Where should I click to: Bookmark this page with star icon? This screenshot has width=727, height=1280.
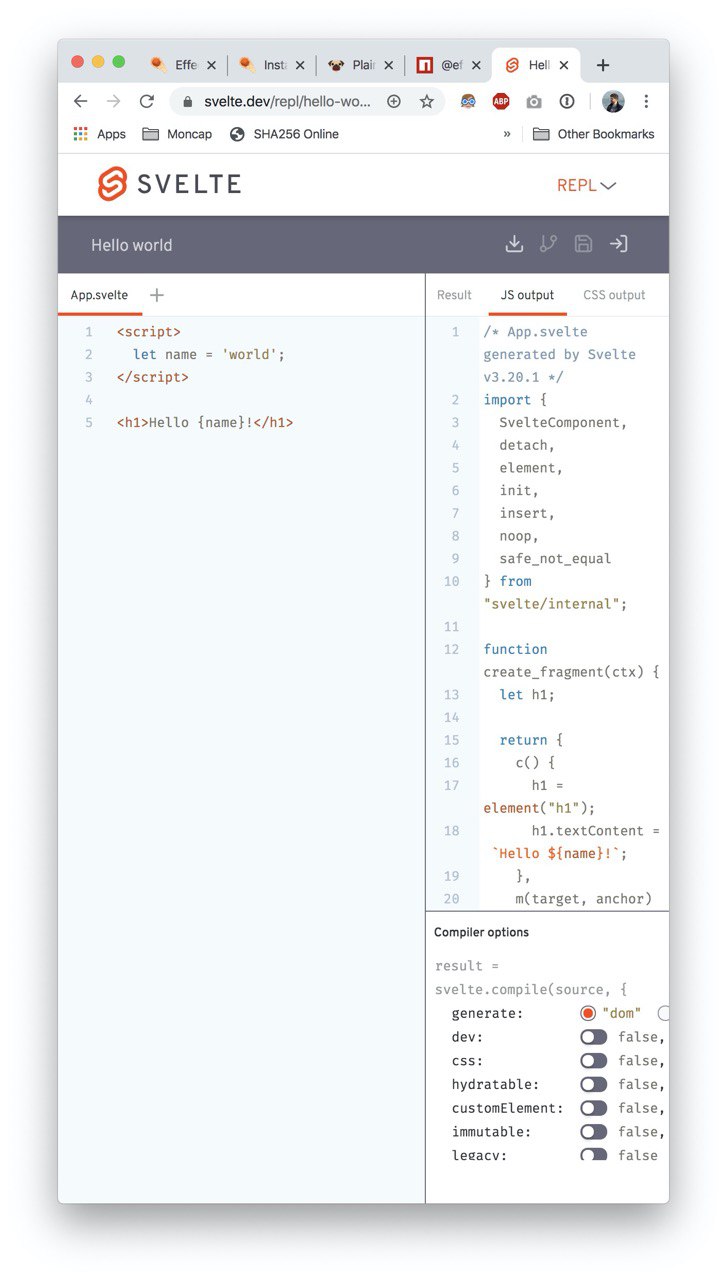coord(427,101)
